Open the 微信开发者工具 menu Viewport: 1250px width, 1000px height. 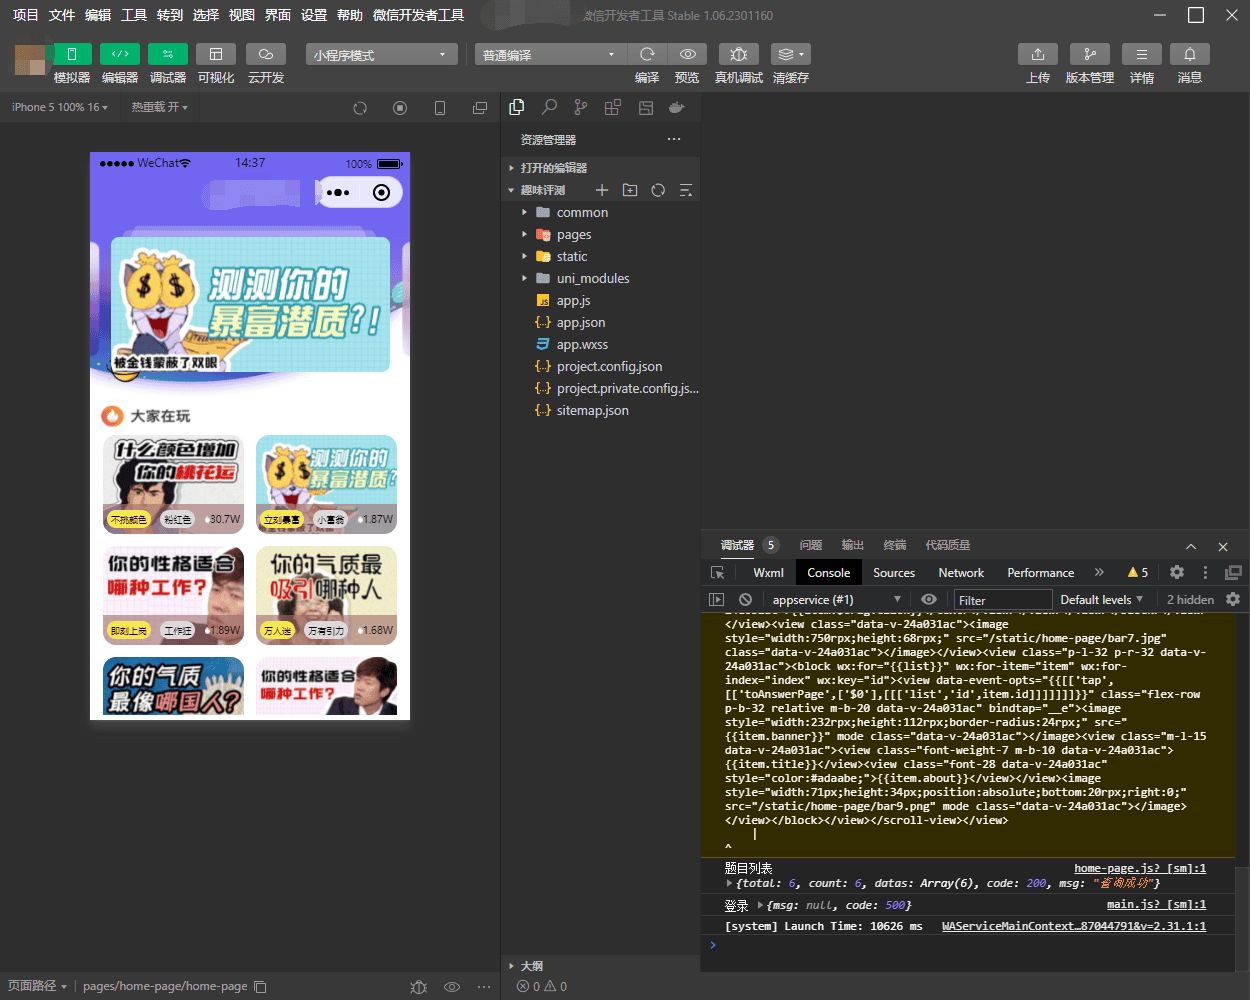click(x=418, y=15)
